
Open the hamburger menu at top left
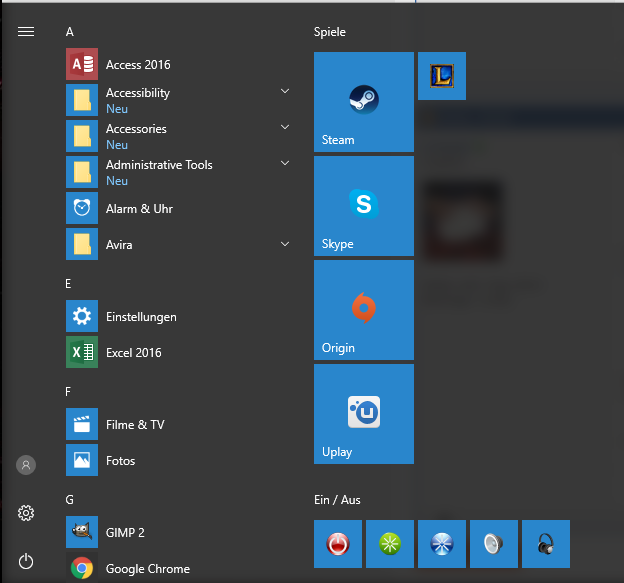point(26,31)
